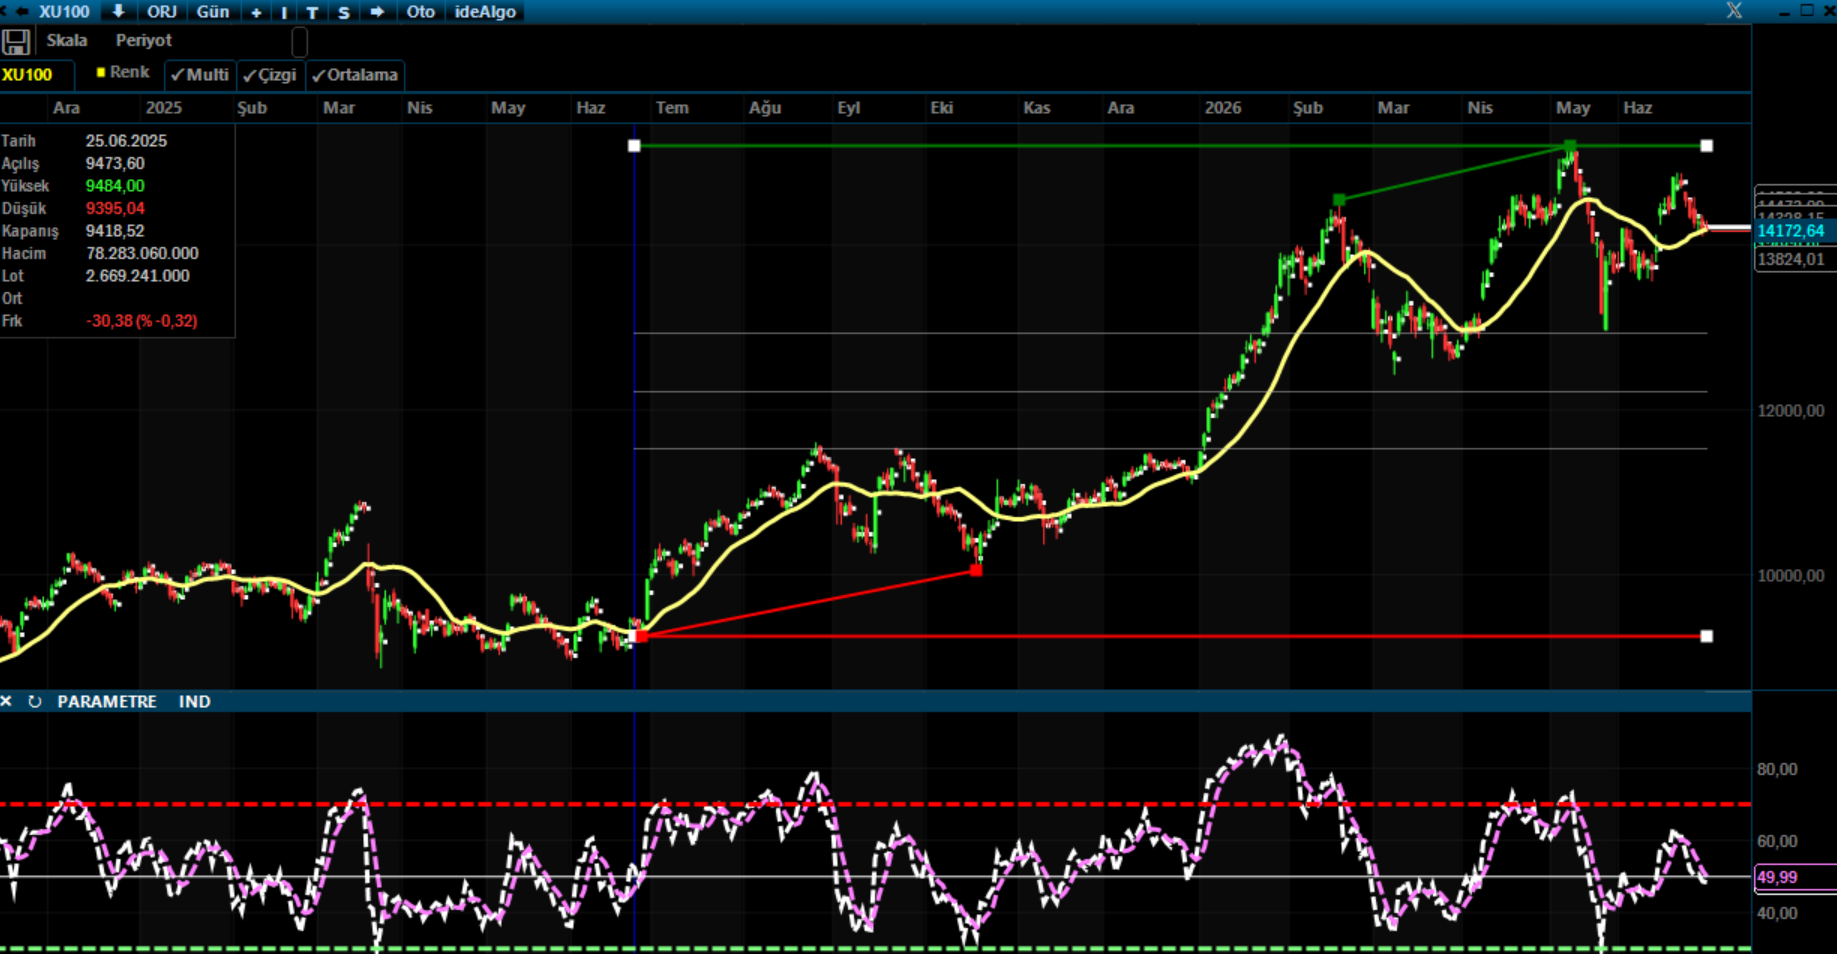1837x954 pixels.
Task: Click the price label 13824,01
Action: coord(1795,259)
